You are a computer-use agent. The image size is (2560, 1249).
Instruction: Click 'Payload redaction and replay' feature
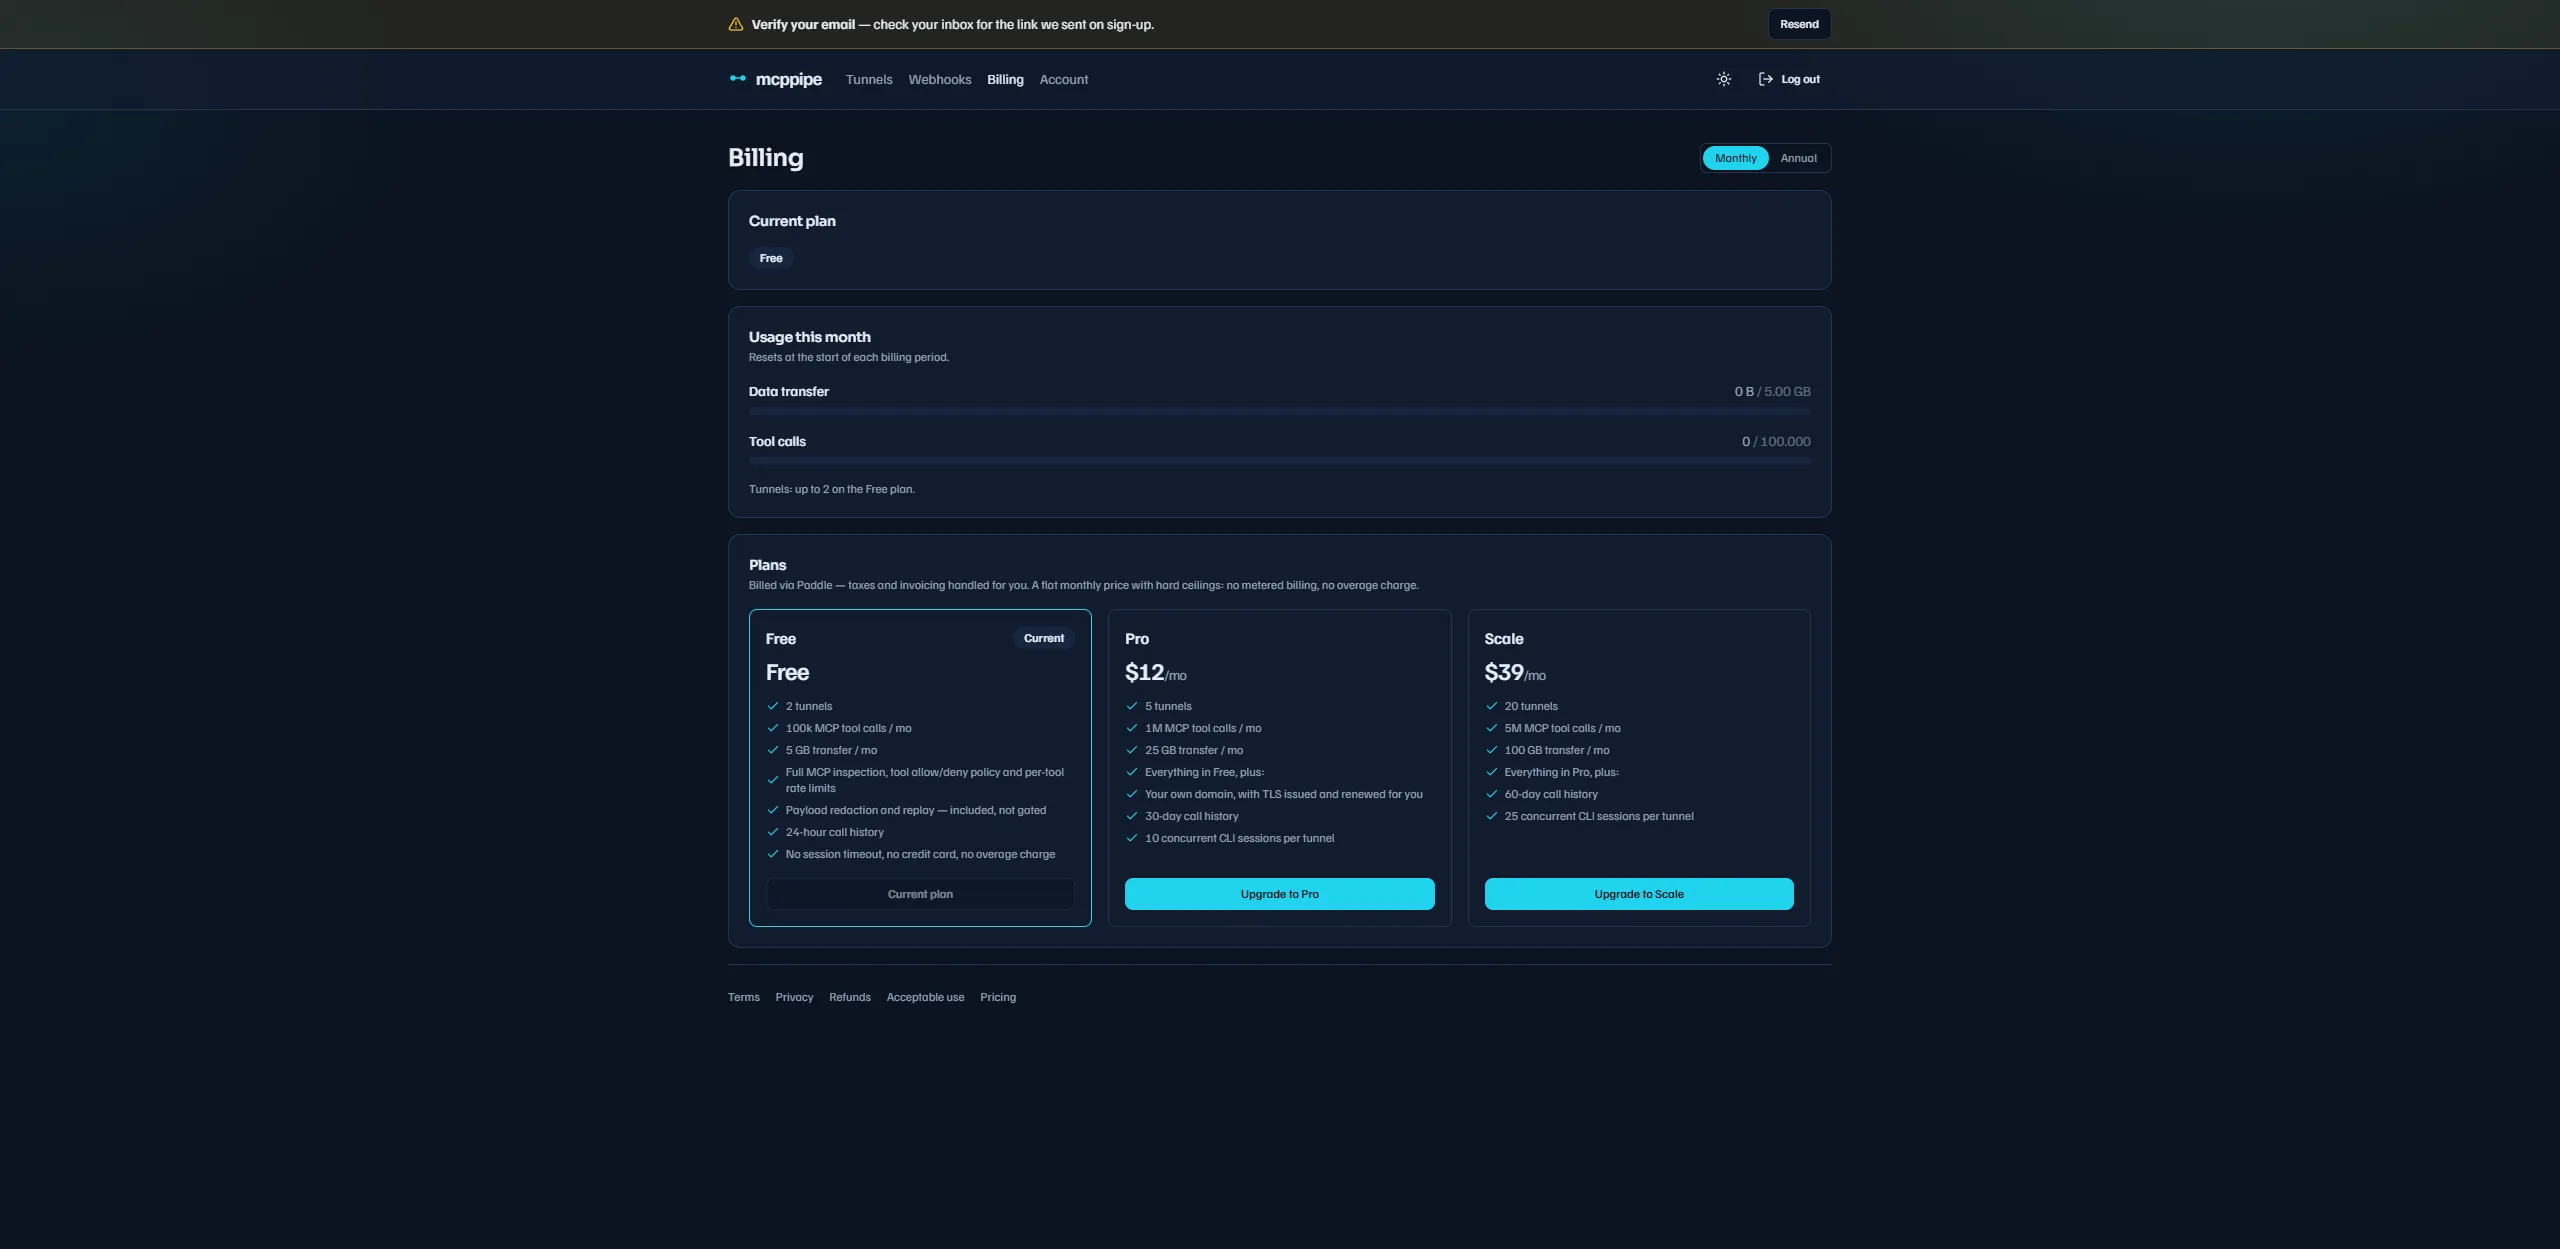tap(916, 810)
